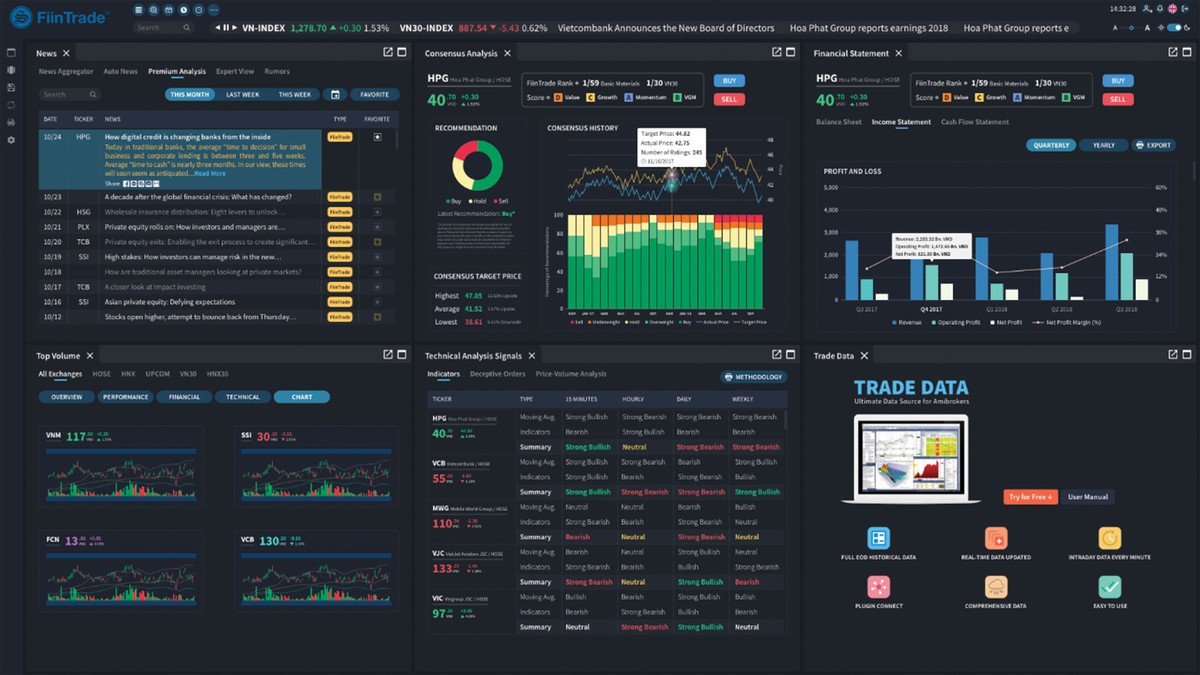Click Read More link in HPG article
1200x675 pixels.
click(209, 174)
